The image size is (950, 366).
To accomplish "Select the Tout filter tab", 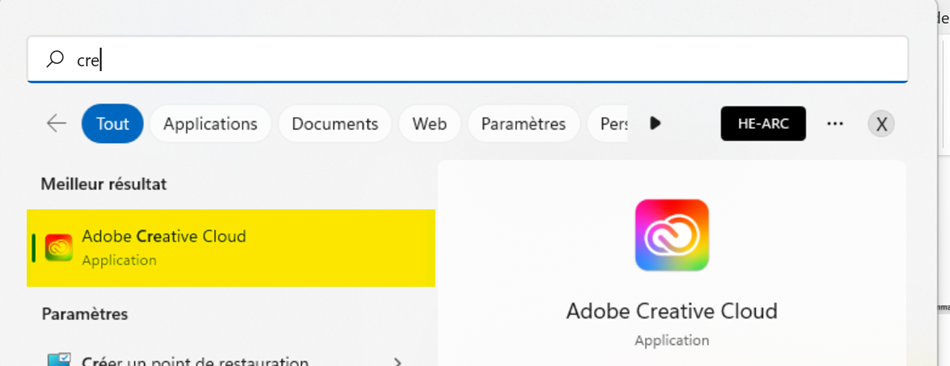I will (x=113, y=124).
